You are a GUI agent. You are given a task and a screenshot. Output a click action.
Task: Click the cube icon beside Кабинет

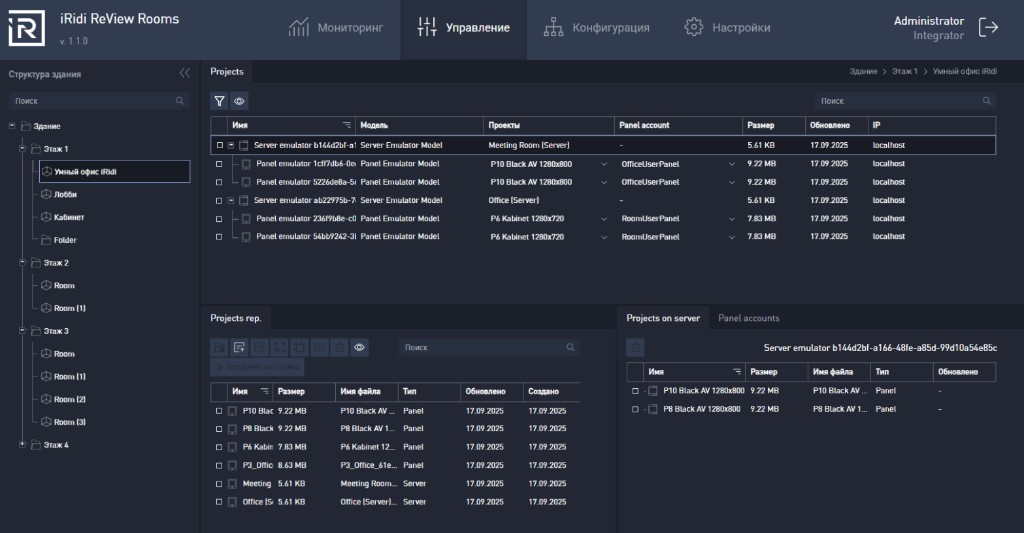(x=46, y=217)
